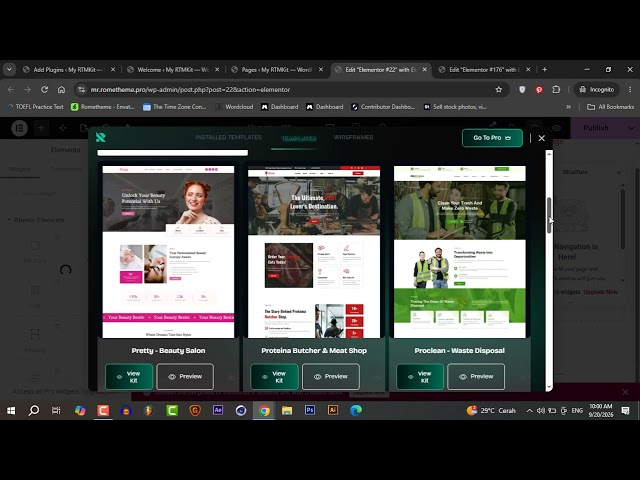Expand the hidden bookmarks chevron

[569, 107]
